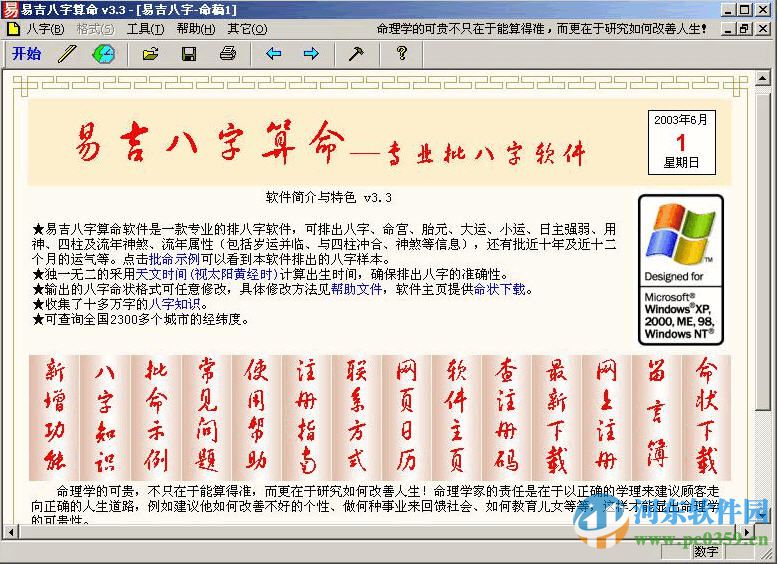Select the pencil edit icon
The width and height of the screenshot is (778, 564).
[x=67, y=54]
